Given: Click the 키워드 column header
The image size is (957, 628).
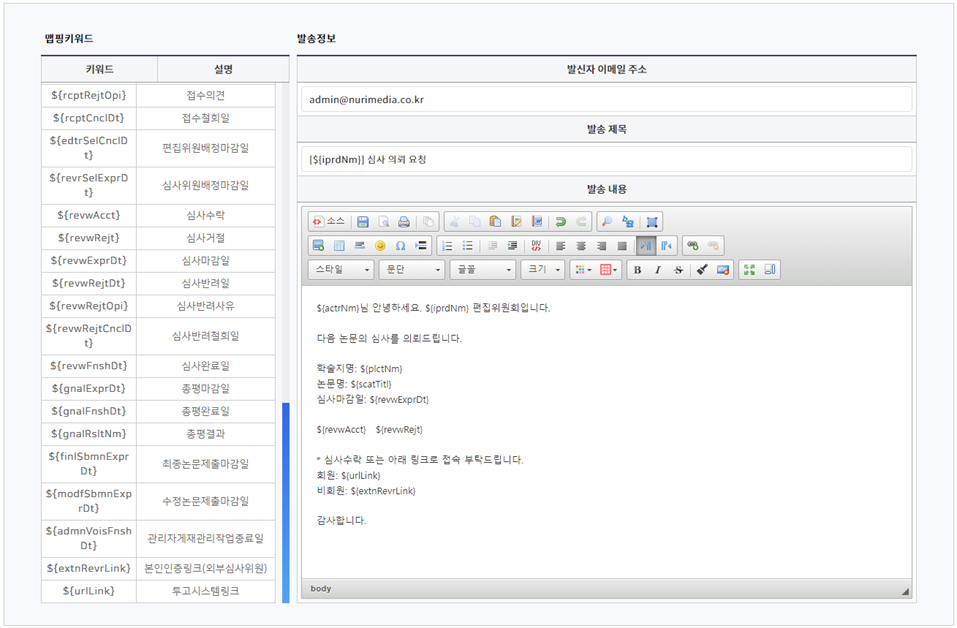Looking at the screenshot, I should tap(99, 70).
